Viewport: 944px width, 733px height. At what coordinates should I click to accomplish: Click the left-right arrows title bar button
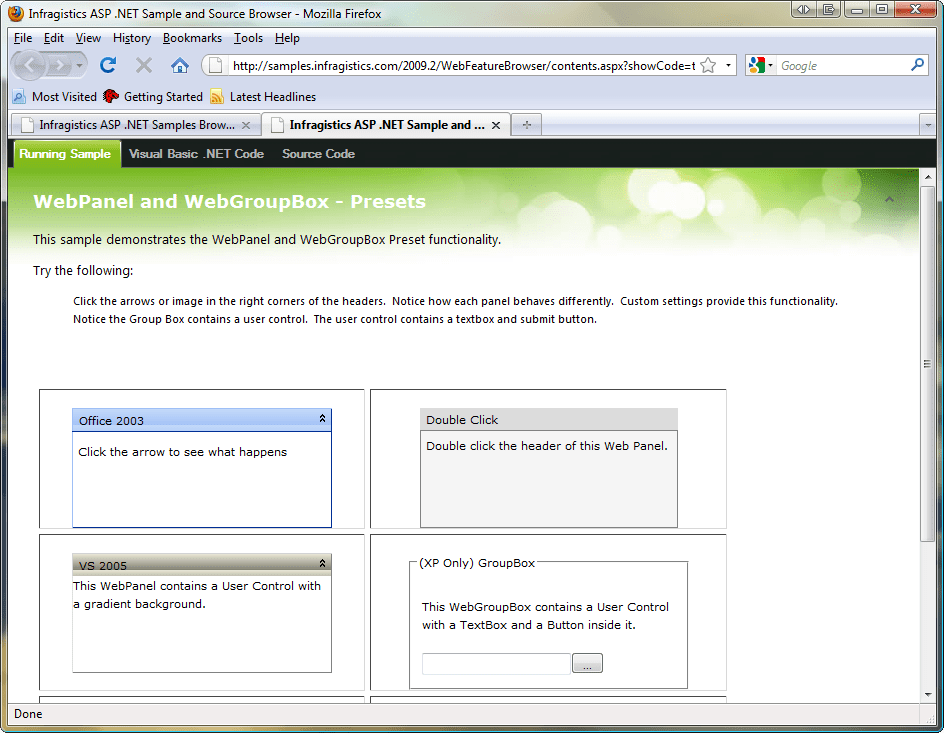coord(804,9)
